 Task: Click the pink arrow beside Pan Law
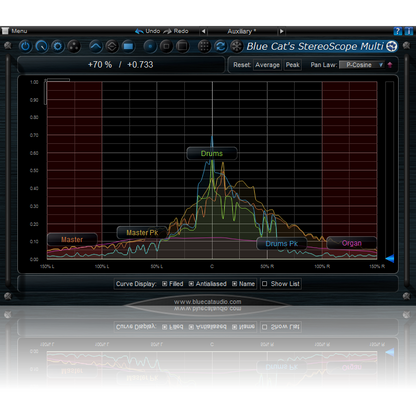(390, 65)
